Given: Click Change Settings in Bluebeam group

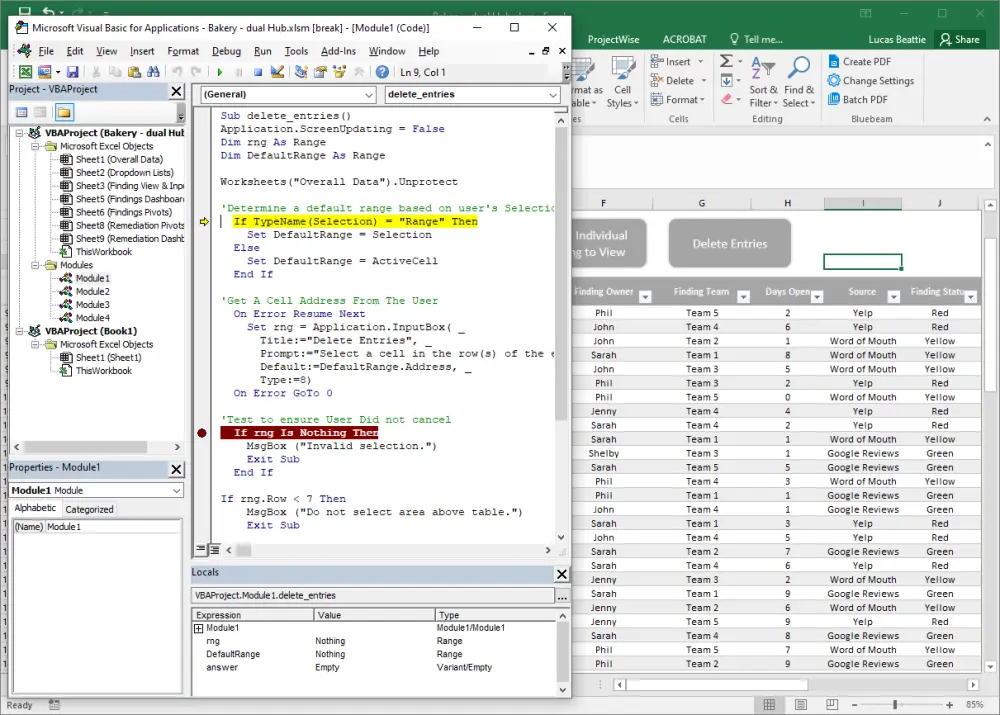Looking at the screenshot, I should (x=871, y=80).
